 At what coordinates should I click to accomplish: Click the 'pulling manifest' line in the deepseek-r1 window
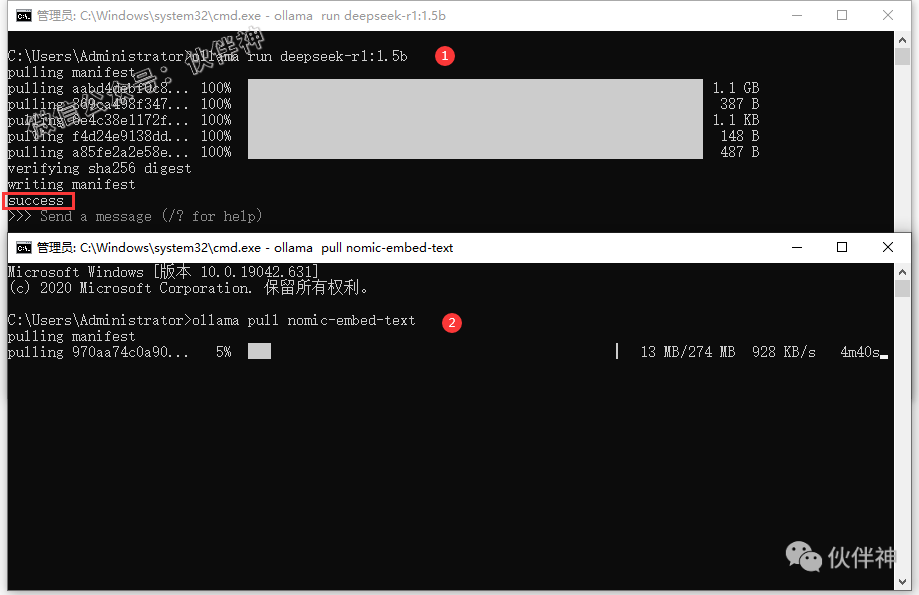pyautogui.click(x=72, y=73)
